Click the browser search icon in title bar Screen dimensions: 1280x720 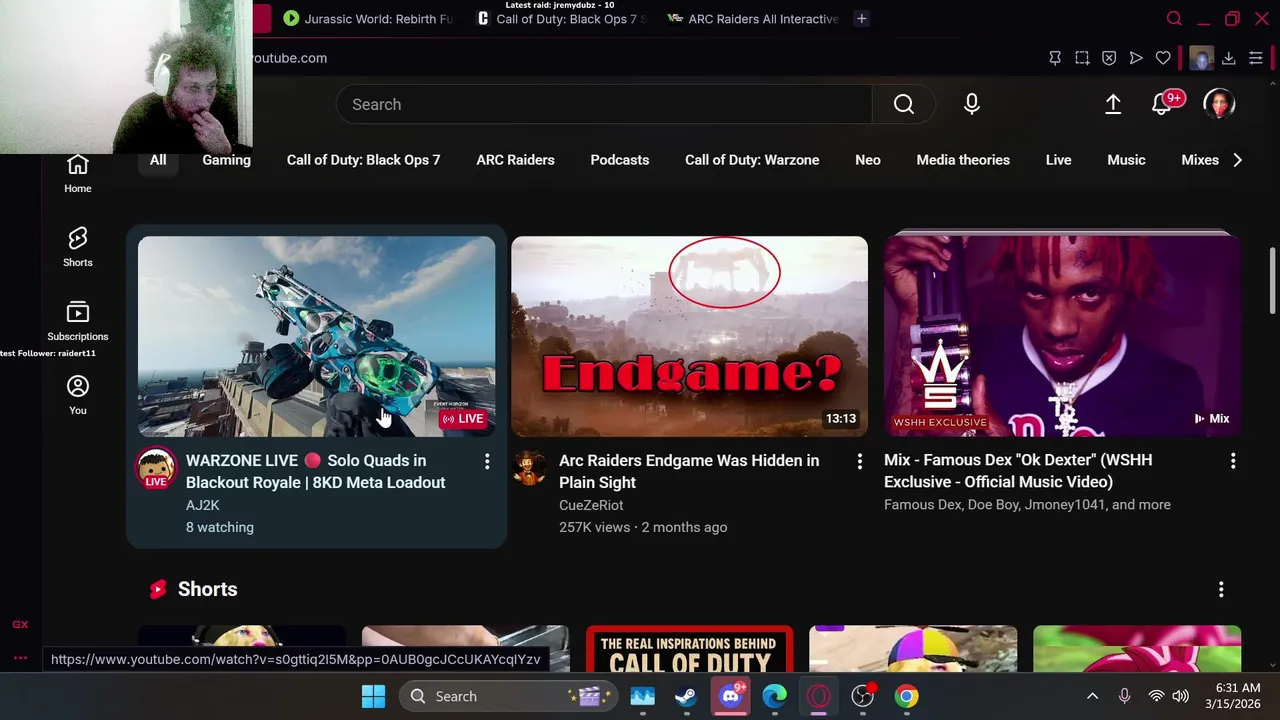point(1174,18)
